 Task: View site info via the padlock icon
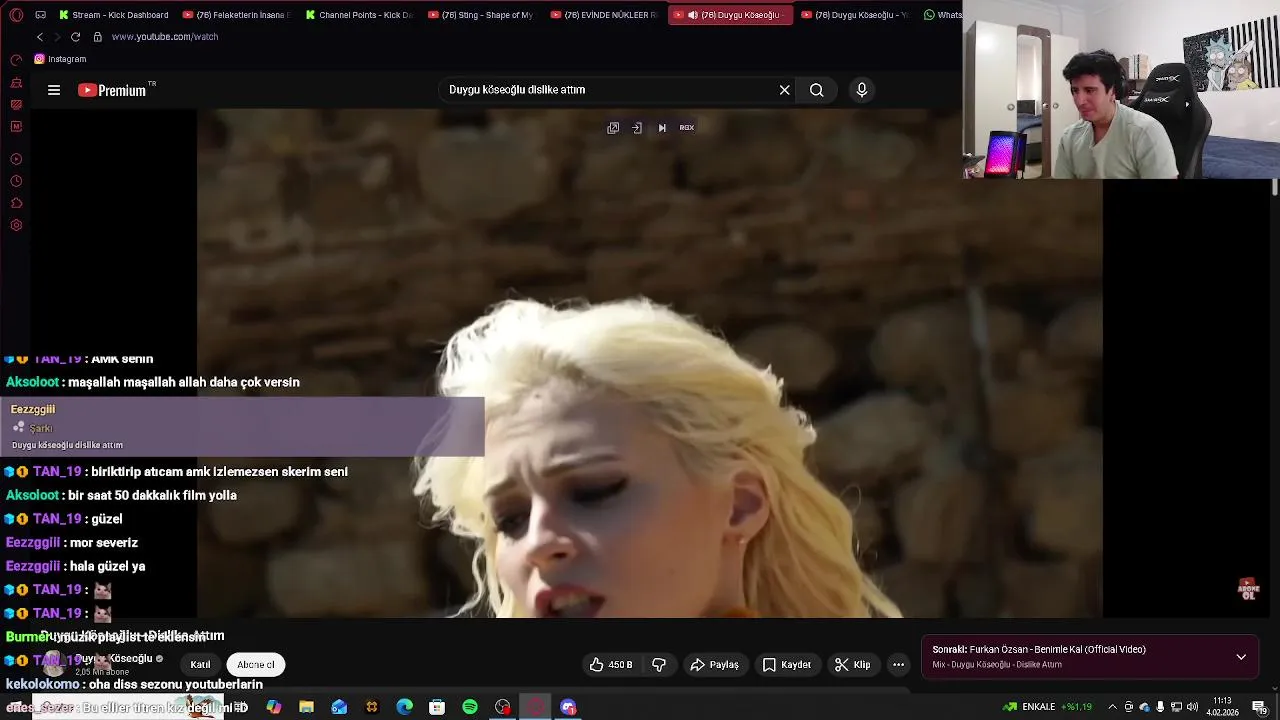tap(97, 37)
